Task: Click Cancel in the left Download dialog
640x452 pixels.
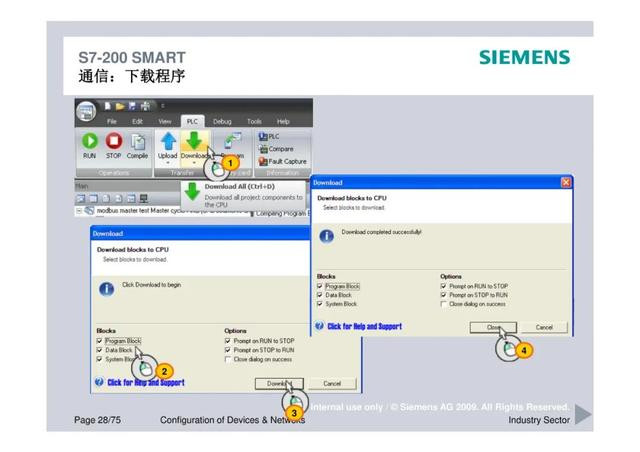Action: [x=332, y=383]
